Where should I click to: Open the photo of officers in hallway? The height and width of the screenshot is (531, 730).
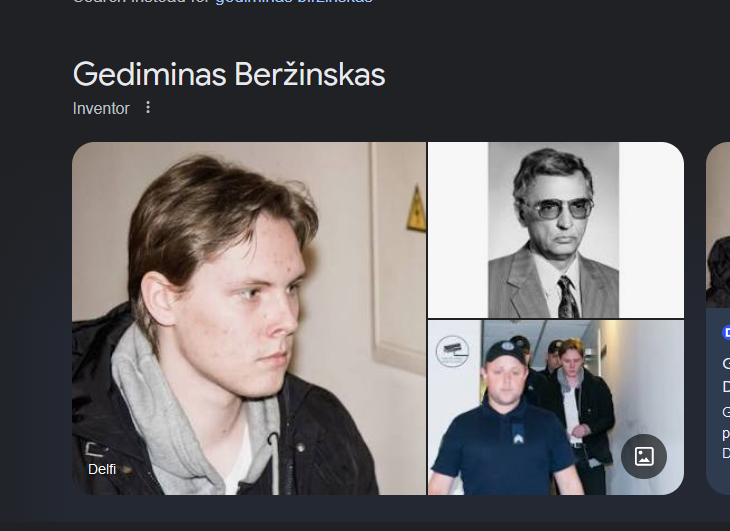pos(556,407)
